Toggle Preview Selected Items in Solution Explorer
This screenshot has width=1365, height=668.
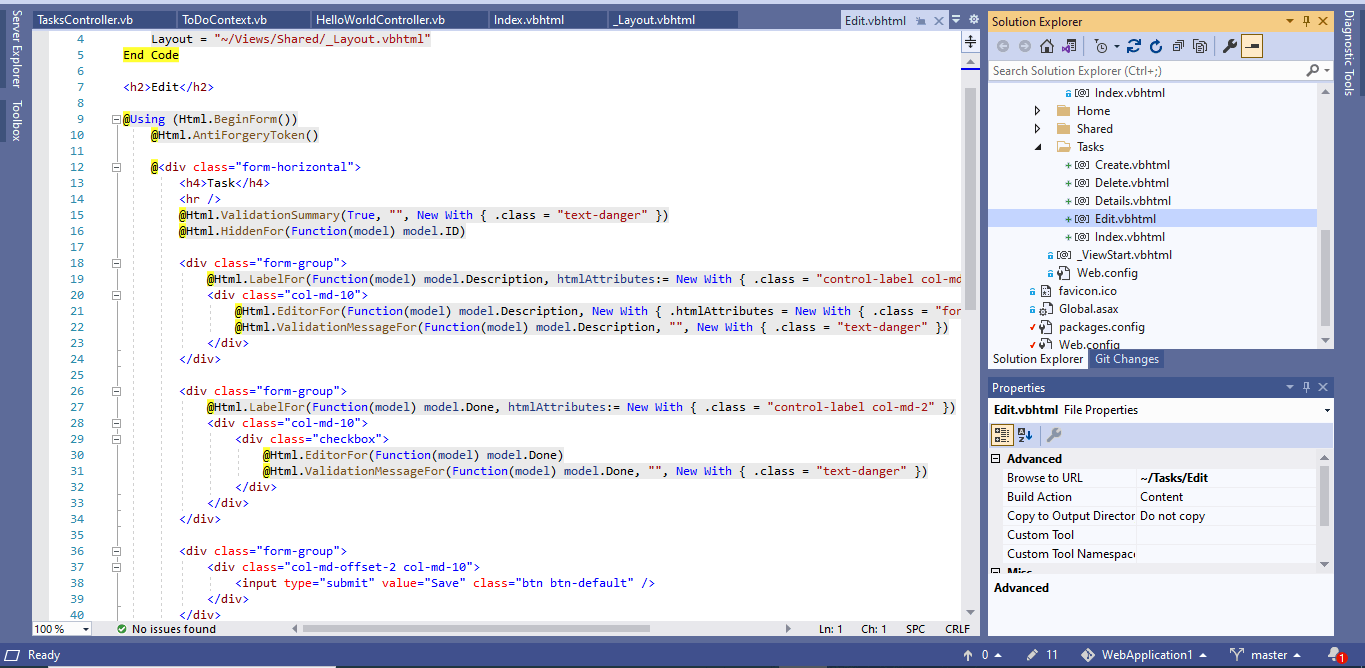1253,45
